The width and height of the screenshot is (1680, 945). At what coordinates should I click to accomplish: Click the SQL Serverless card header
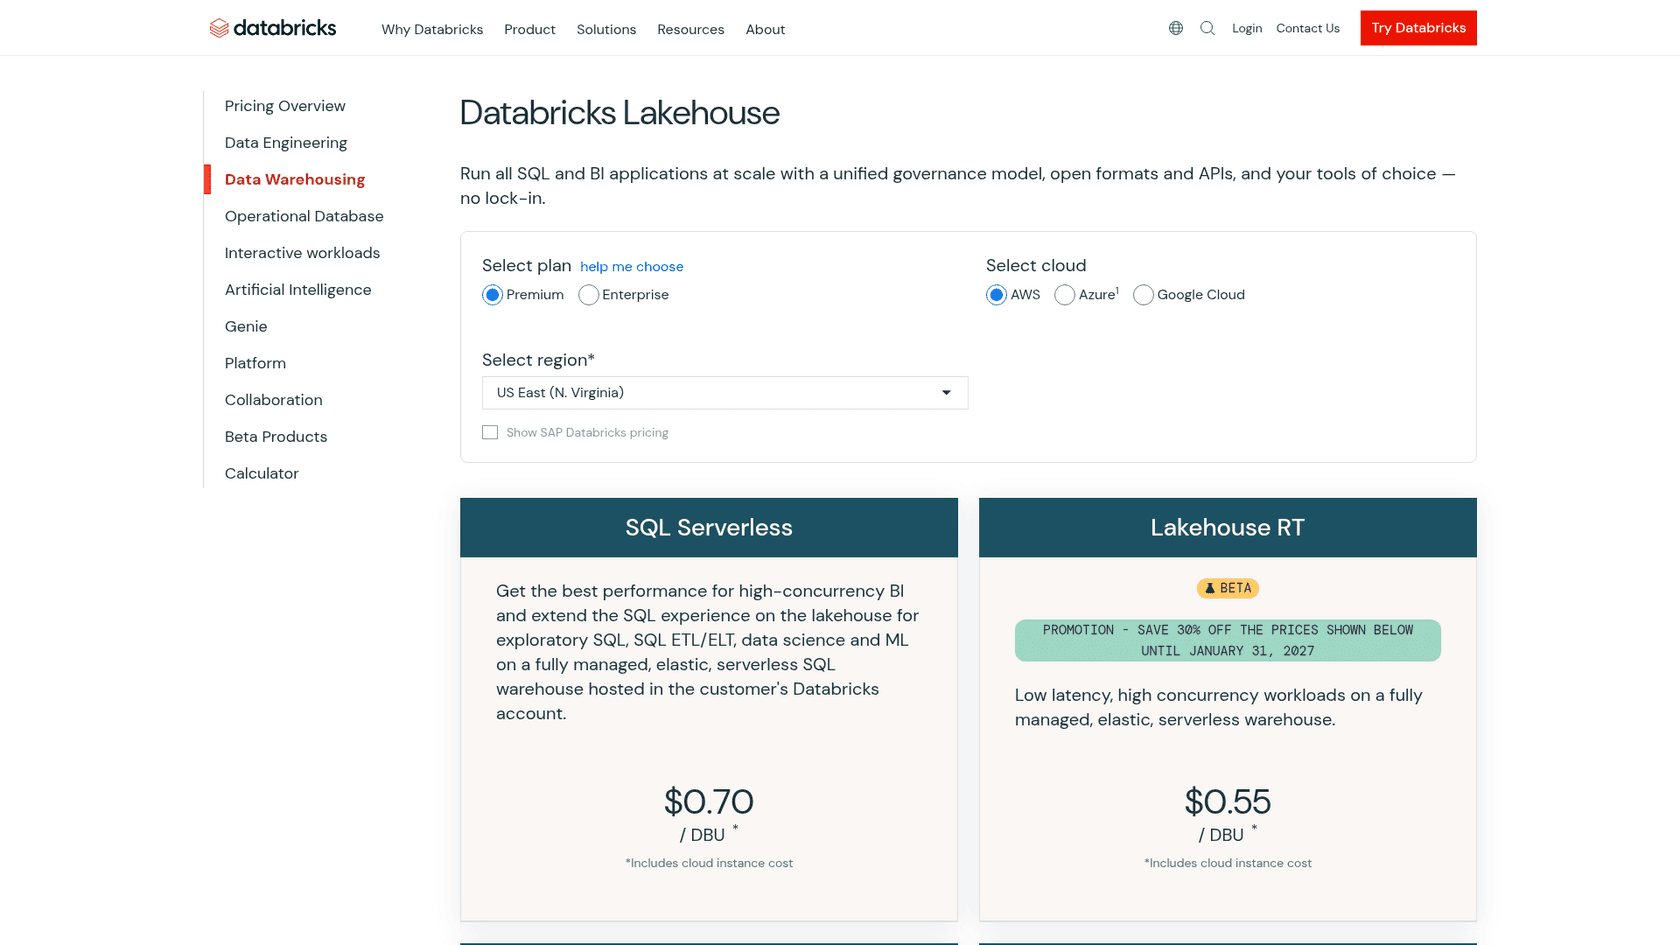[x=709, y=528]
